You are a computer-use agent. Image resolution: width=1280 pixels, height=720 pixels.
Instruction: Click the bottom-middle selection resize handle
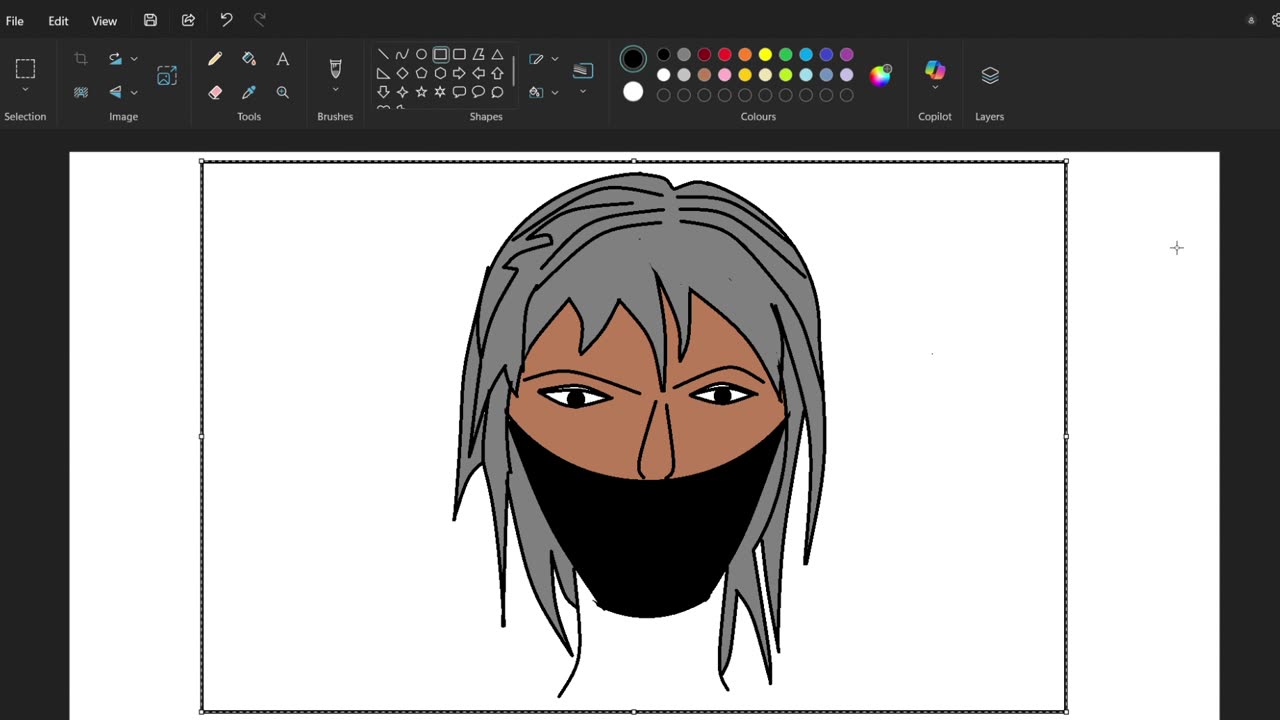(x=634, y=711)
